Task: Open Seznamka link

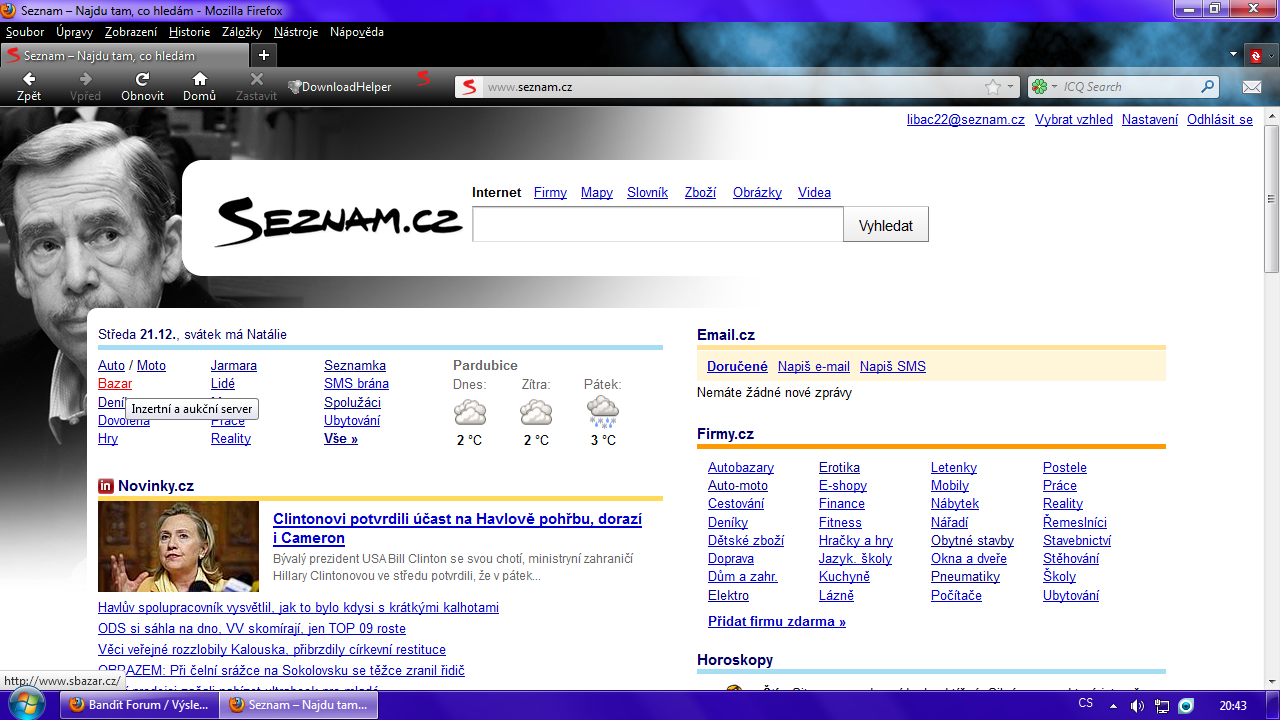Action: pos(355,365)
